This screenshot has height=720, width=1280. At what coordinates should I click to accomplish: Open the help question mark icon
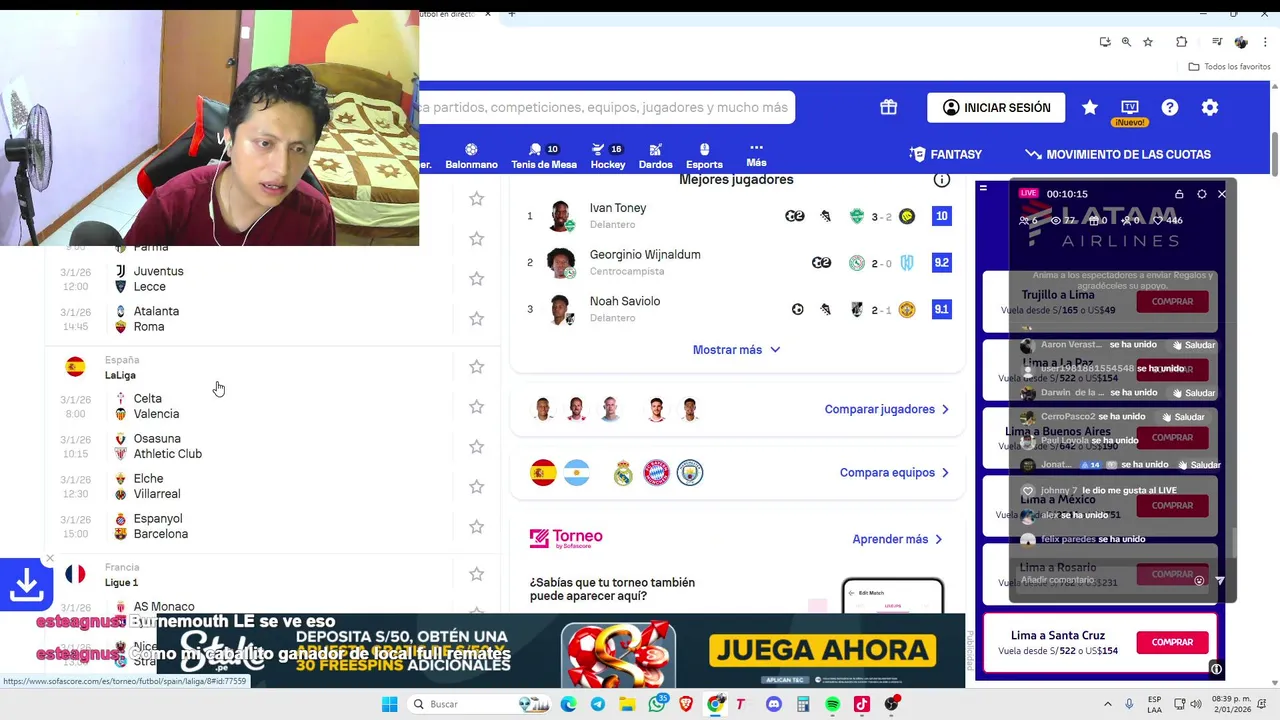coord(1170,107)
